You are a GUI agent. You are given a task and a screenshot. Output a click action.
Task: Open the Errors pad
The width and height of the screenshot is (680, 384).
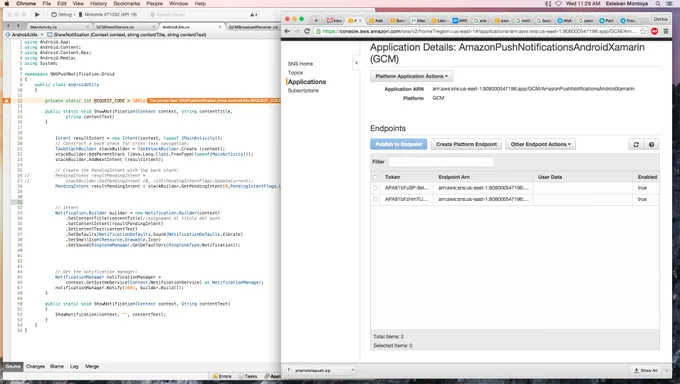tap(222, 376)
